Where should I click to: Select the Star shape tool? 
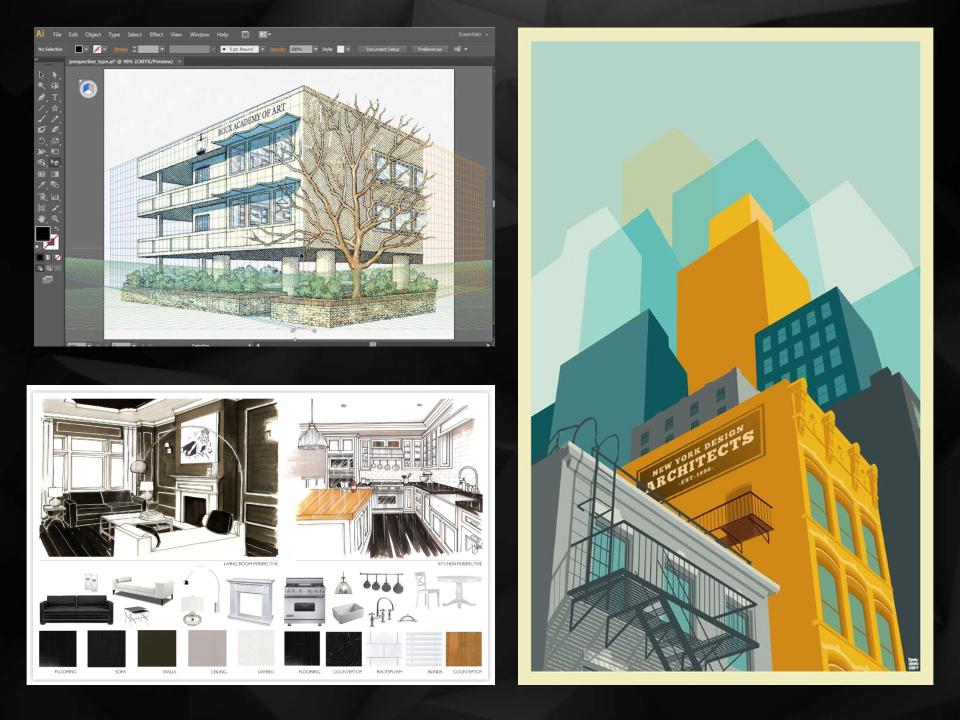click(x=55, y=108)
